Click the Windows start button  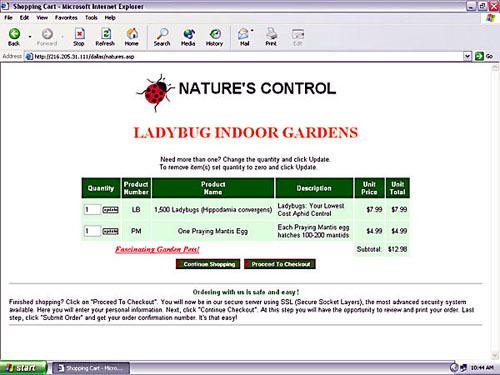pyautogui.click(x=23, y=368)
